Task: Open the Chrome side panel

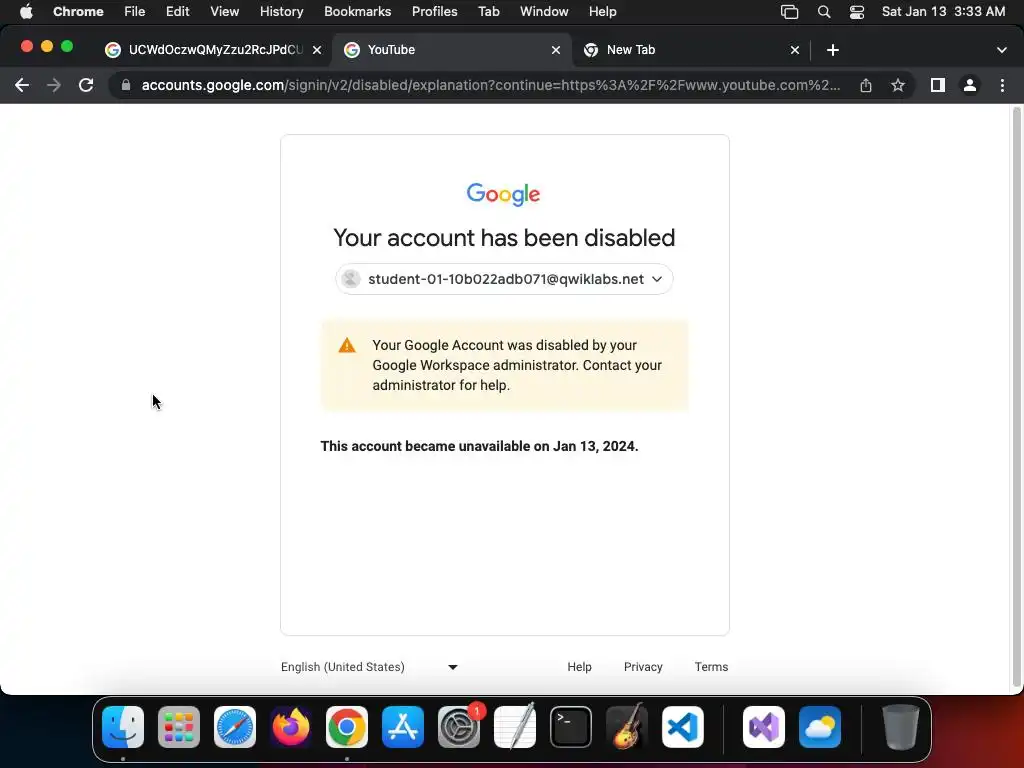Action: (938, 85)
